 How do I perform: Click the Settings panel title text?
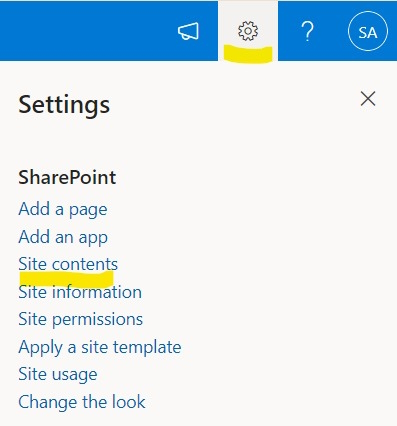(64, 105)
